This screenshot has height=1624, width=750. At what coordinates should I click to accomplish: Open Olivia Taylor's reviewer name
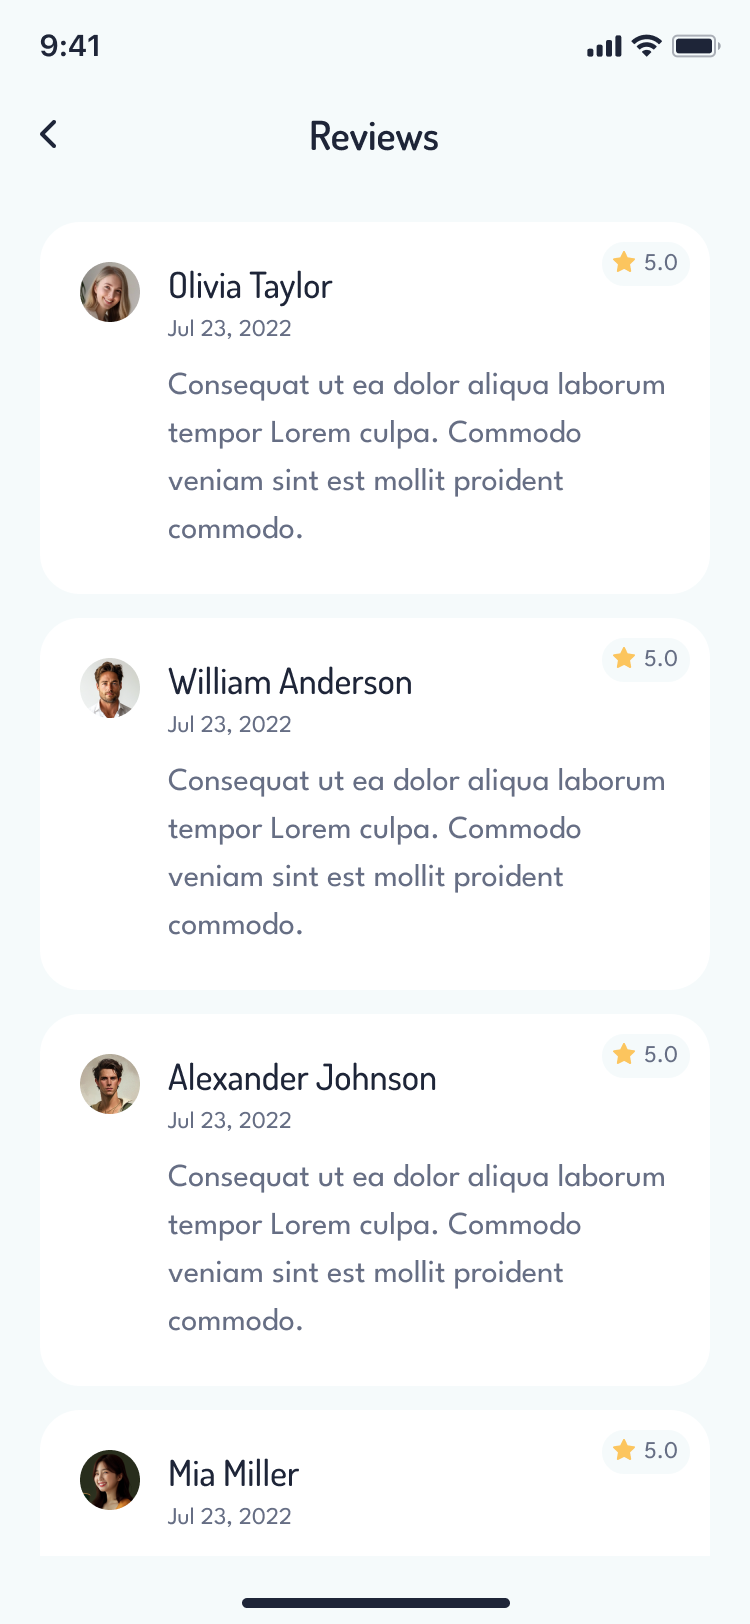pyautogui.click(x=250, y=287)
